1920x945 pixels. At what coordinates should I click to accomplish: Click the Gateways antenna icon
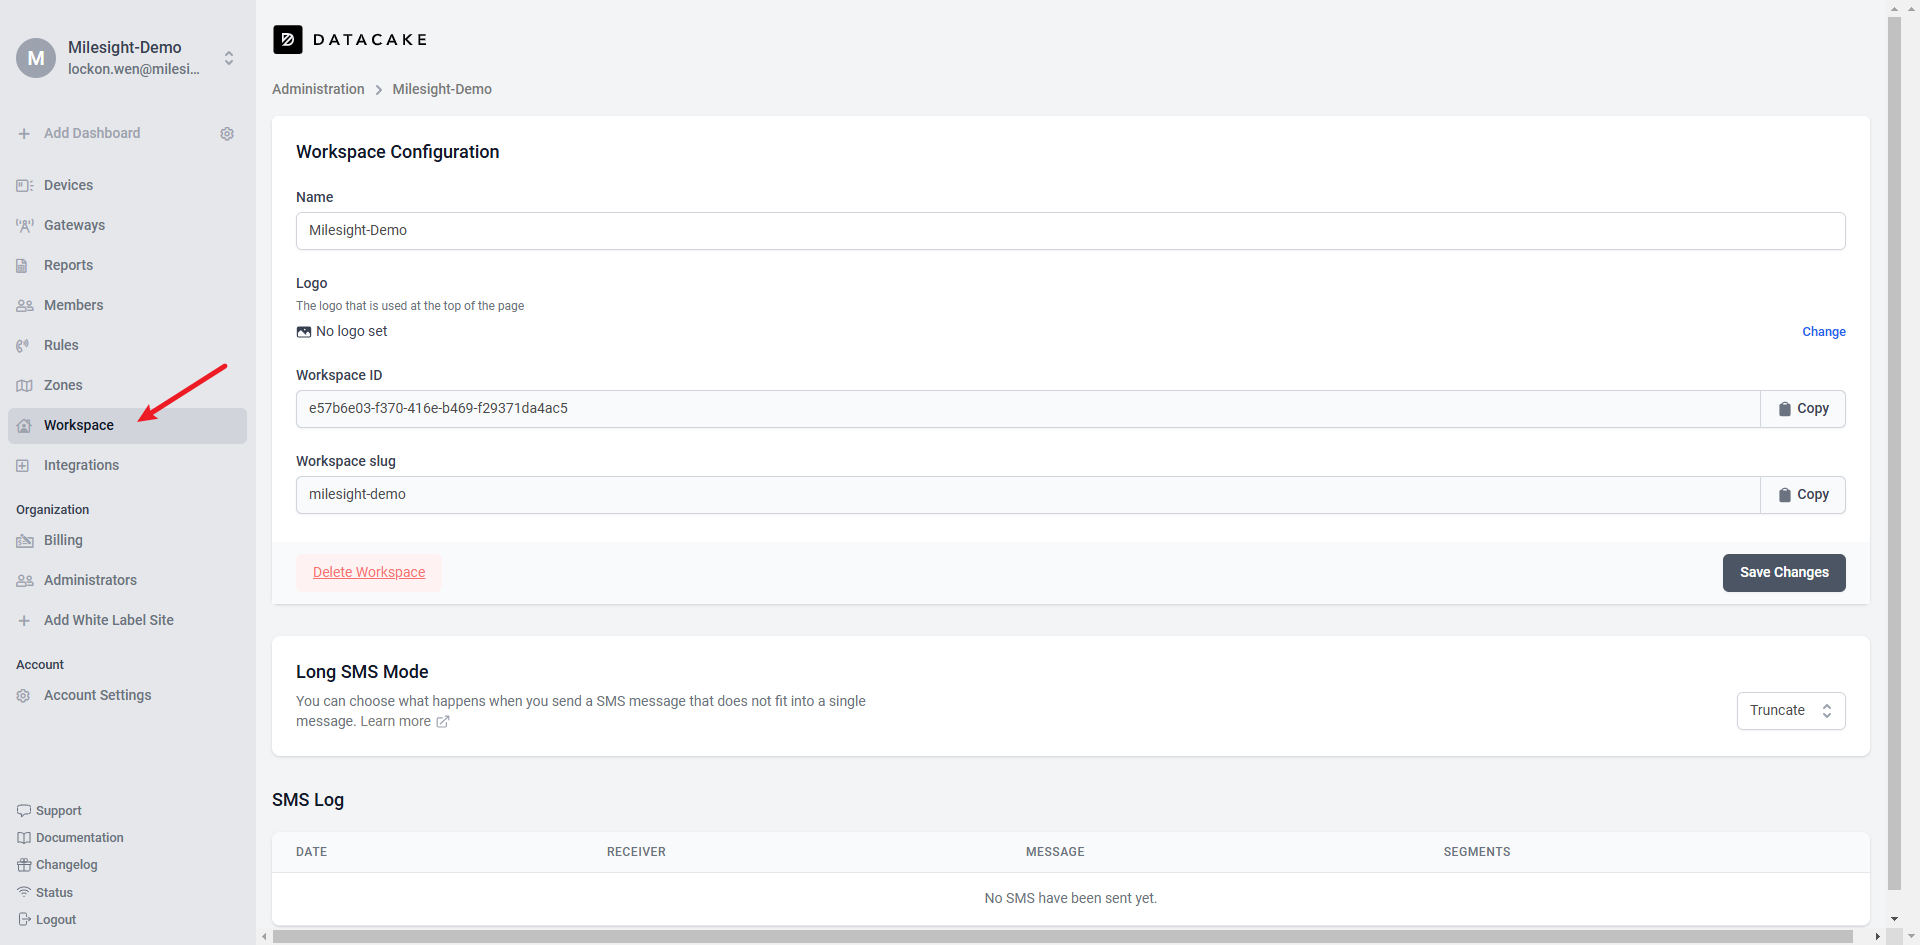click(x=24, y=225)
